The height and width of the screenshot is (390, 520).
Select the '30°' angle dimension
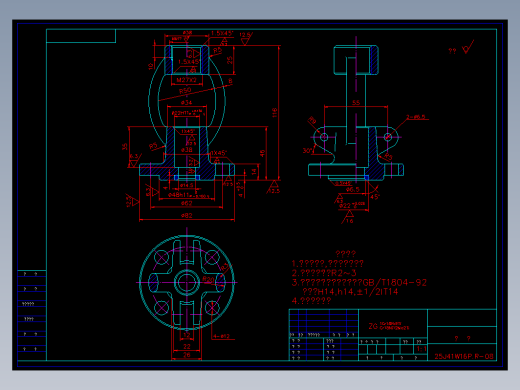click(307, 151)
